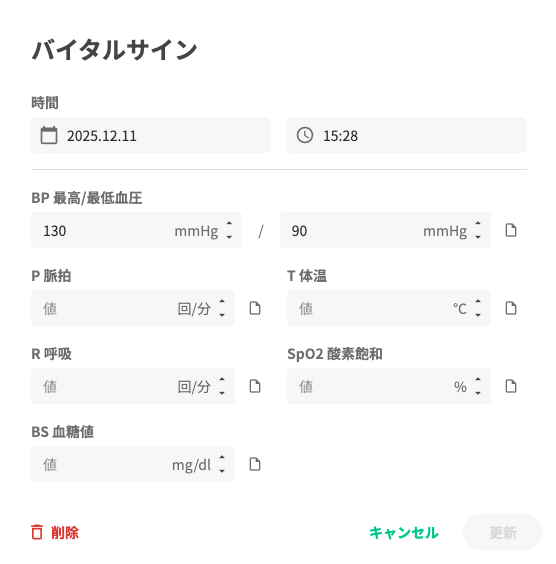Click the 更新 update button
The height and width of the screenshot is (564, 556).
coord(503,532)
